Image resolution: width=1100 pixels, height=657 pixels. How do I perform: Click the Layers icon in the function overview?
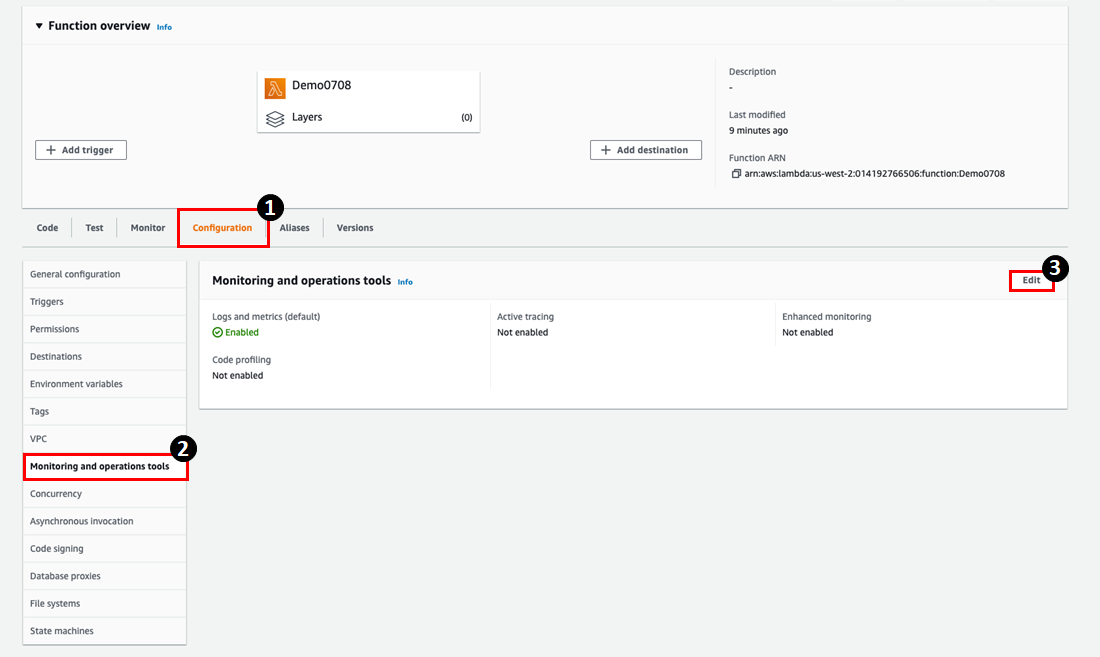276,118
